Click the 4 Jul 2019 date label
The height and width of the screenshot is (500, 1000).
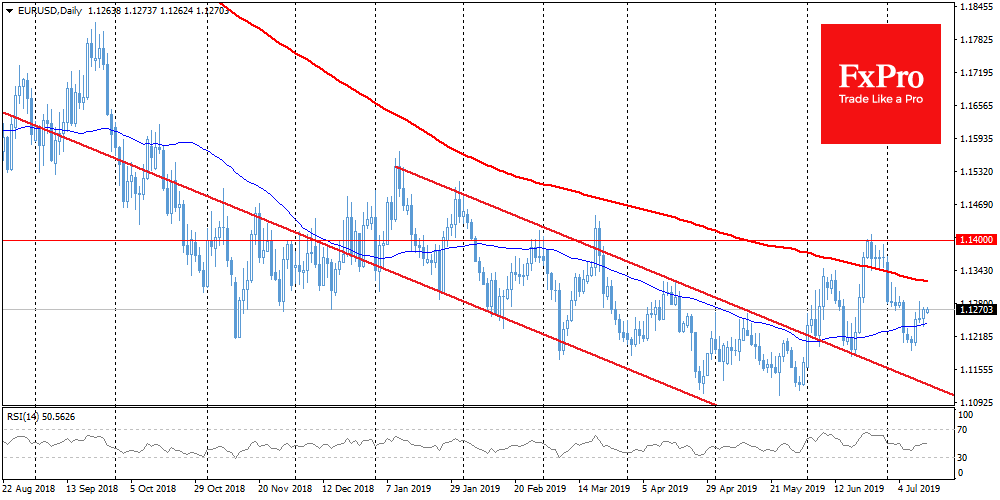(917, 491)
